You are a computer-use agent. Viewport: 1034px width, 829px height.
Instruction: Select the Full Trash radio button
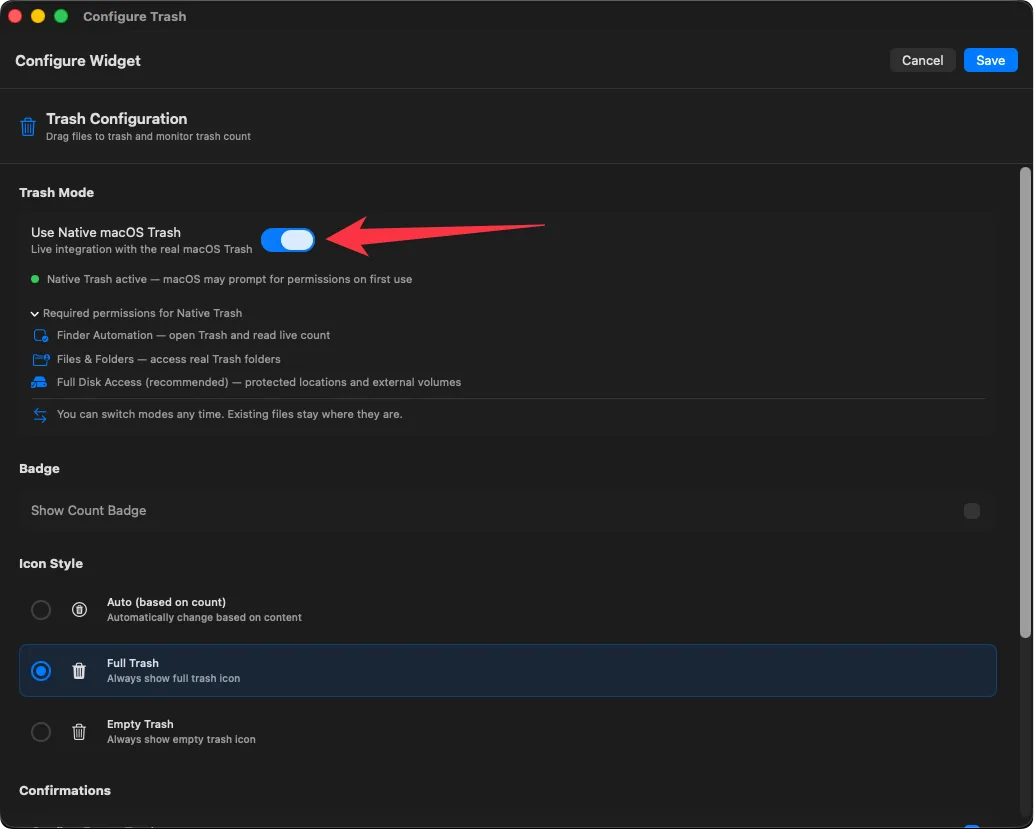click(41, 671)
